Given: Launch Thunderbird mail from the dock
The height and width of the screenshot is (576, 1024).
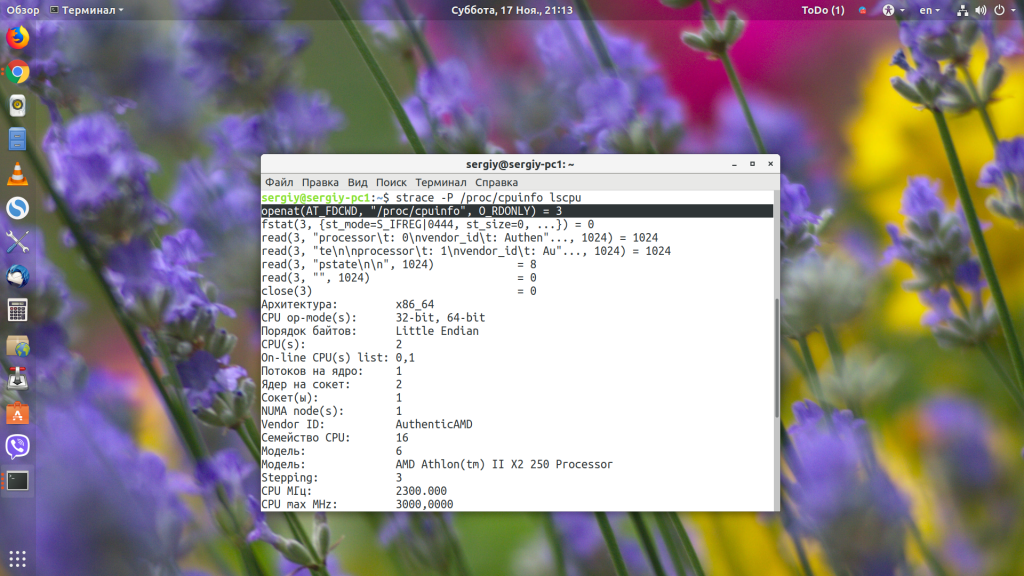Looking at the screenshot, I should pyautogui.click(x=18, y=276).
